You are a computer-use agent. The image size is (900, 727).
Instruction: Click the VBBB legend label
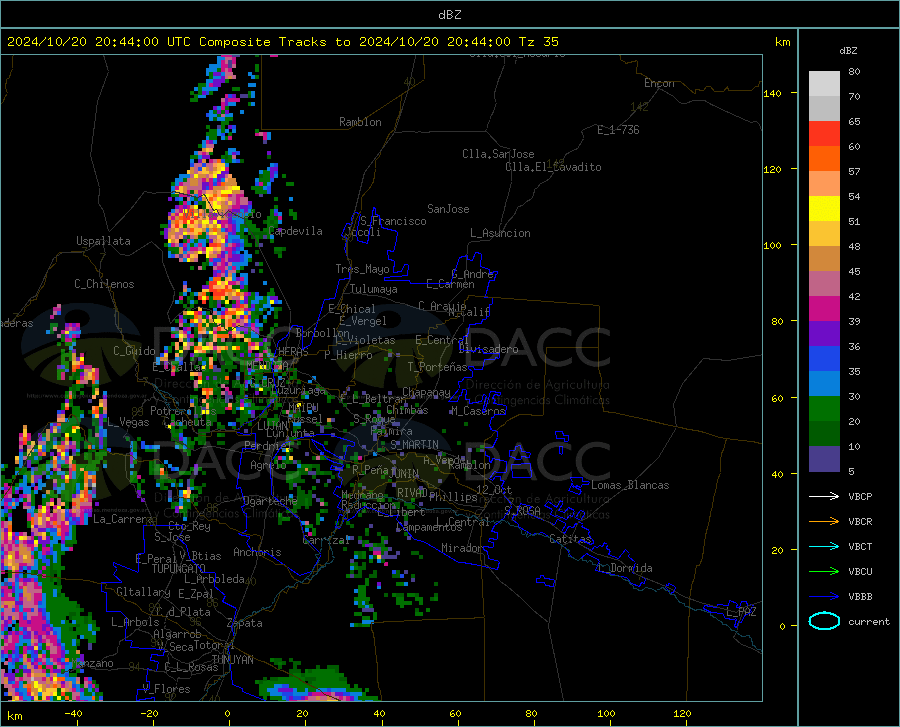[860, 597]
